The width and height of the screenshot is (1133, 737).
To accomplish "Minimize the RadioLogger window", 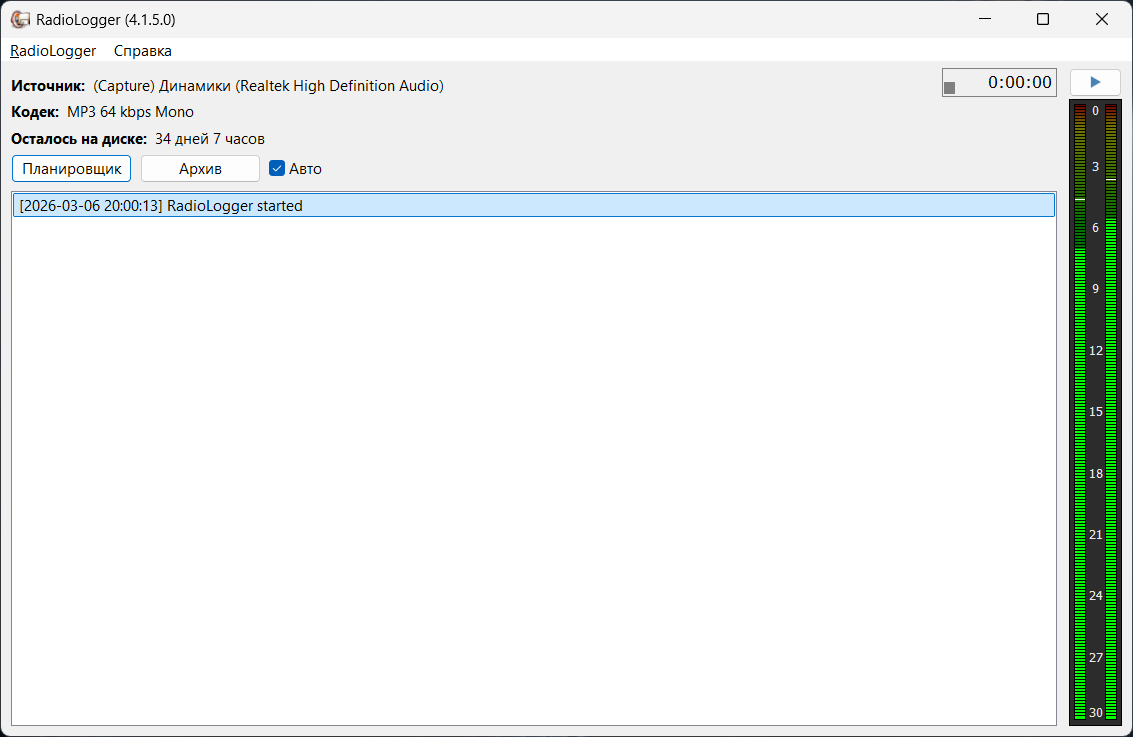I will [985, 19].
